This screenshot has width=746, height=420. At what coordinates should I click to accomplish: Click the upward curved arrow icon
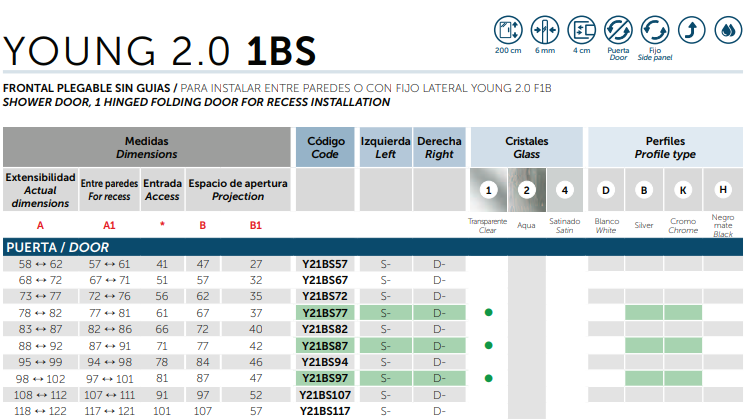(x=691, y=29)
